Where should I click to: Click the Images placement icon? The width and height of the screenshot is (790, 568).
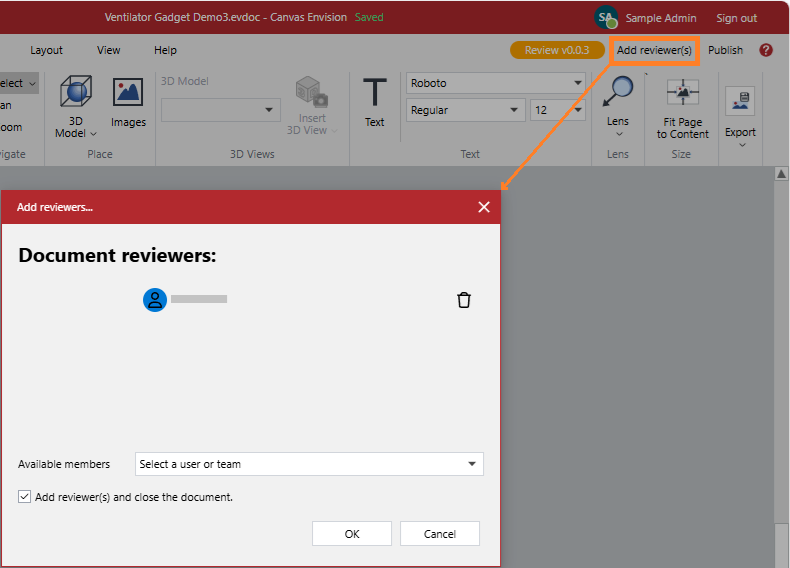click(128, 92)
